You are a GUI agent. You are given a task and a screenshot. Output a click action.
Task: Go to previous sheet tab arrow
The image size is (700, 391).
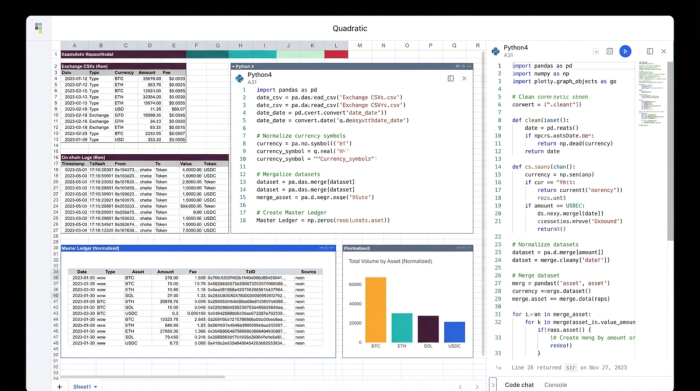tap(460, 387)
